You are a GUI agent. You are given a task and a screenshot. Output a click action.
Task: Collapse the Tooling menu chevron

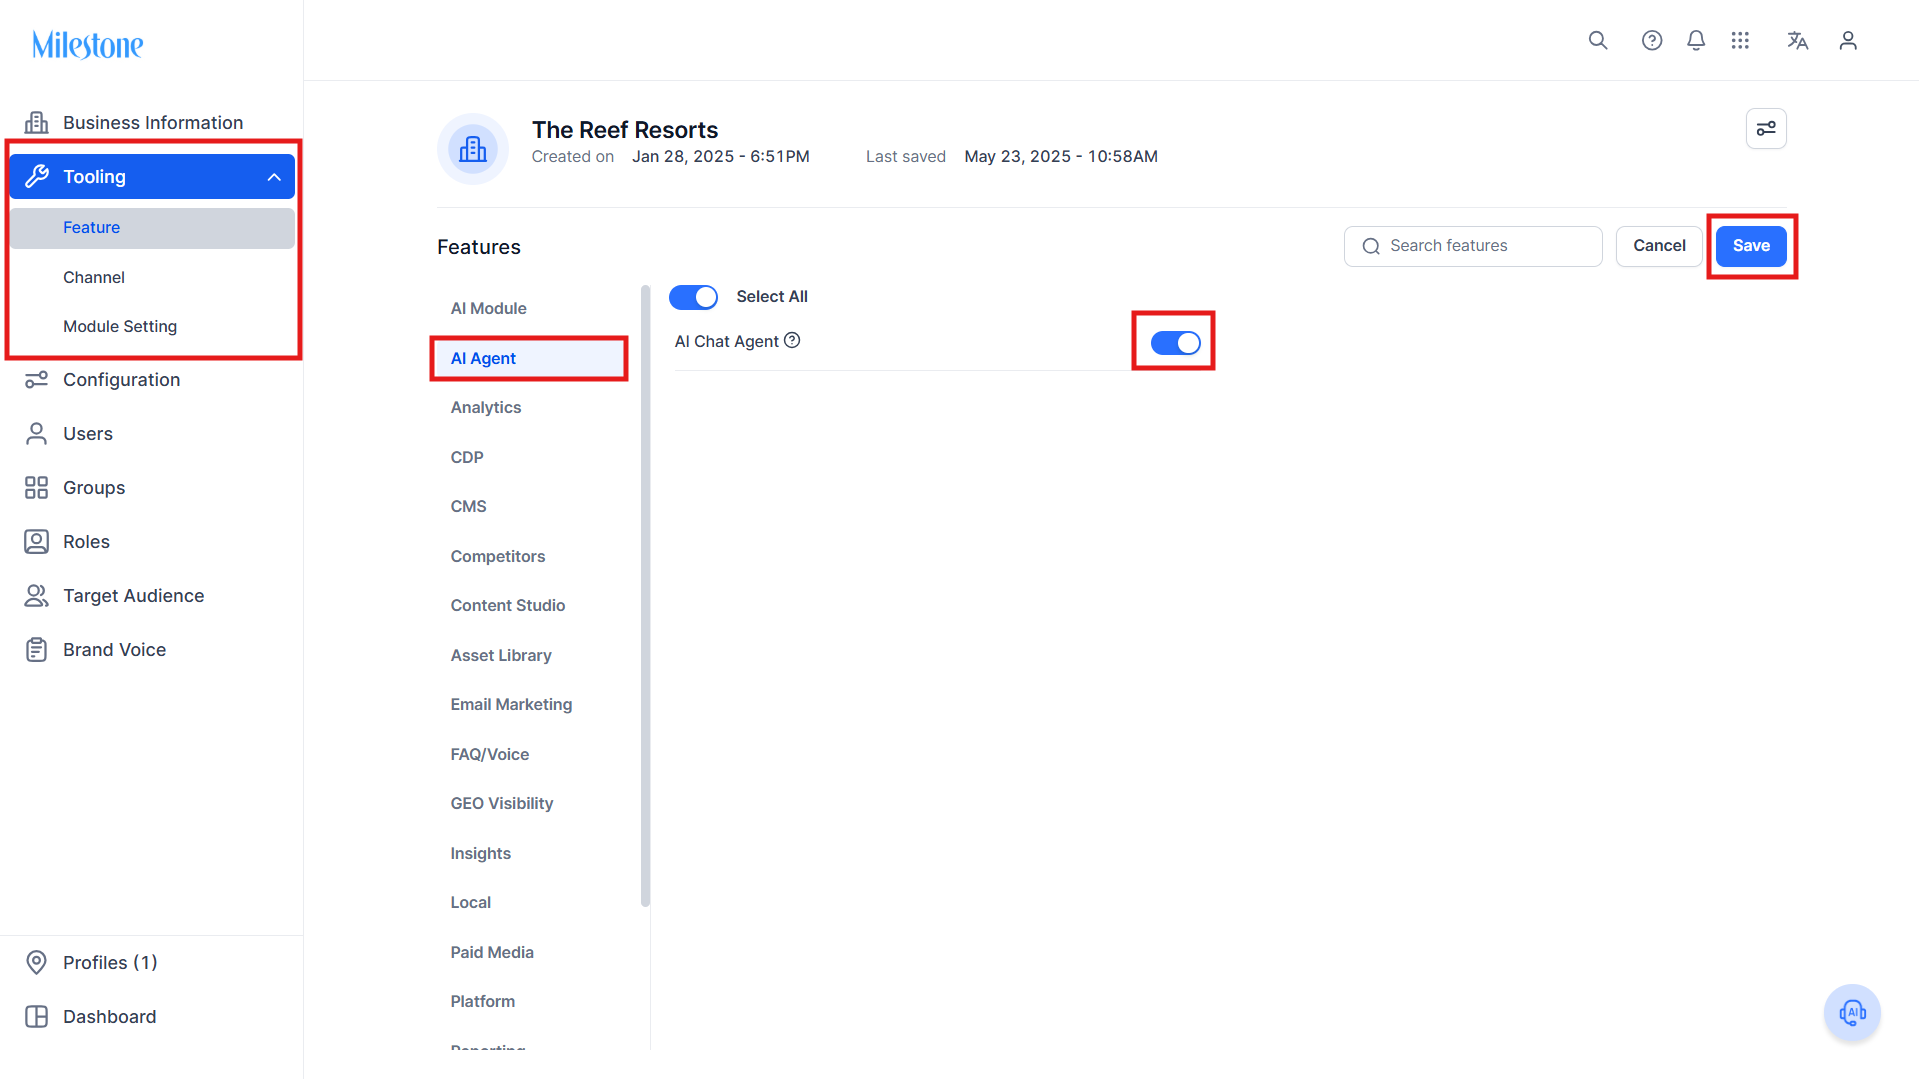(x=274, y=177)
